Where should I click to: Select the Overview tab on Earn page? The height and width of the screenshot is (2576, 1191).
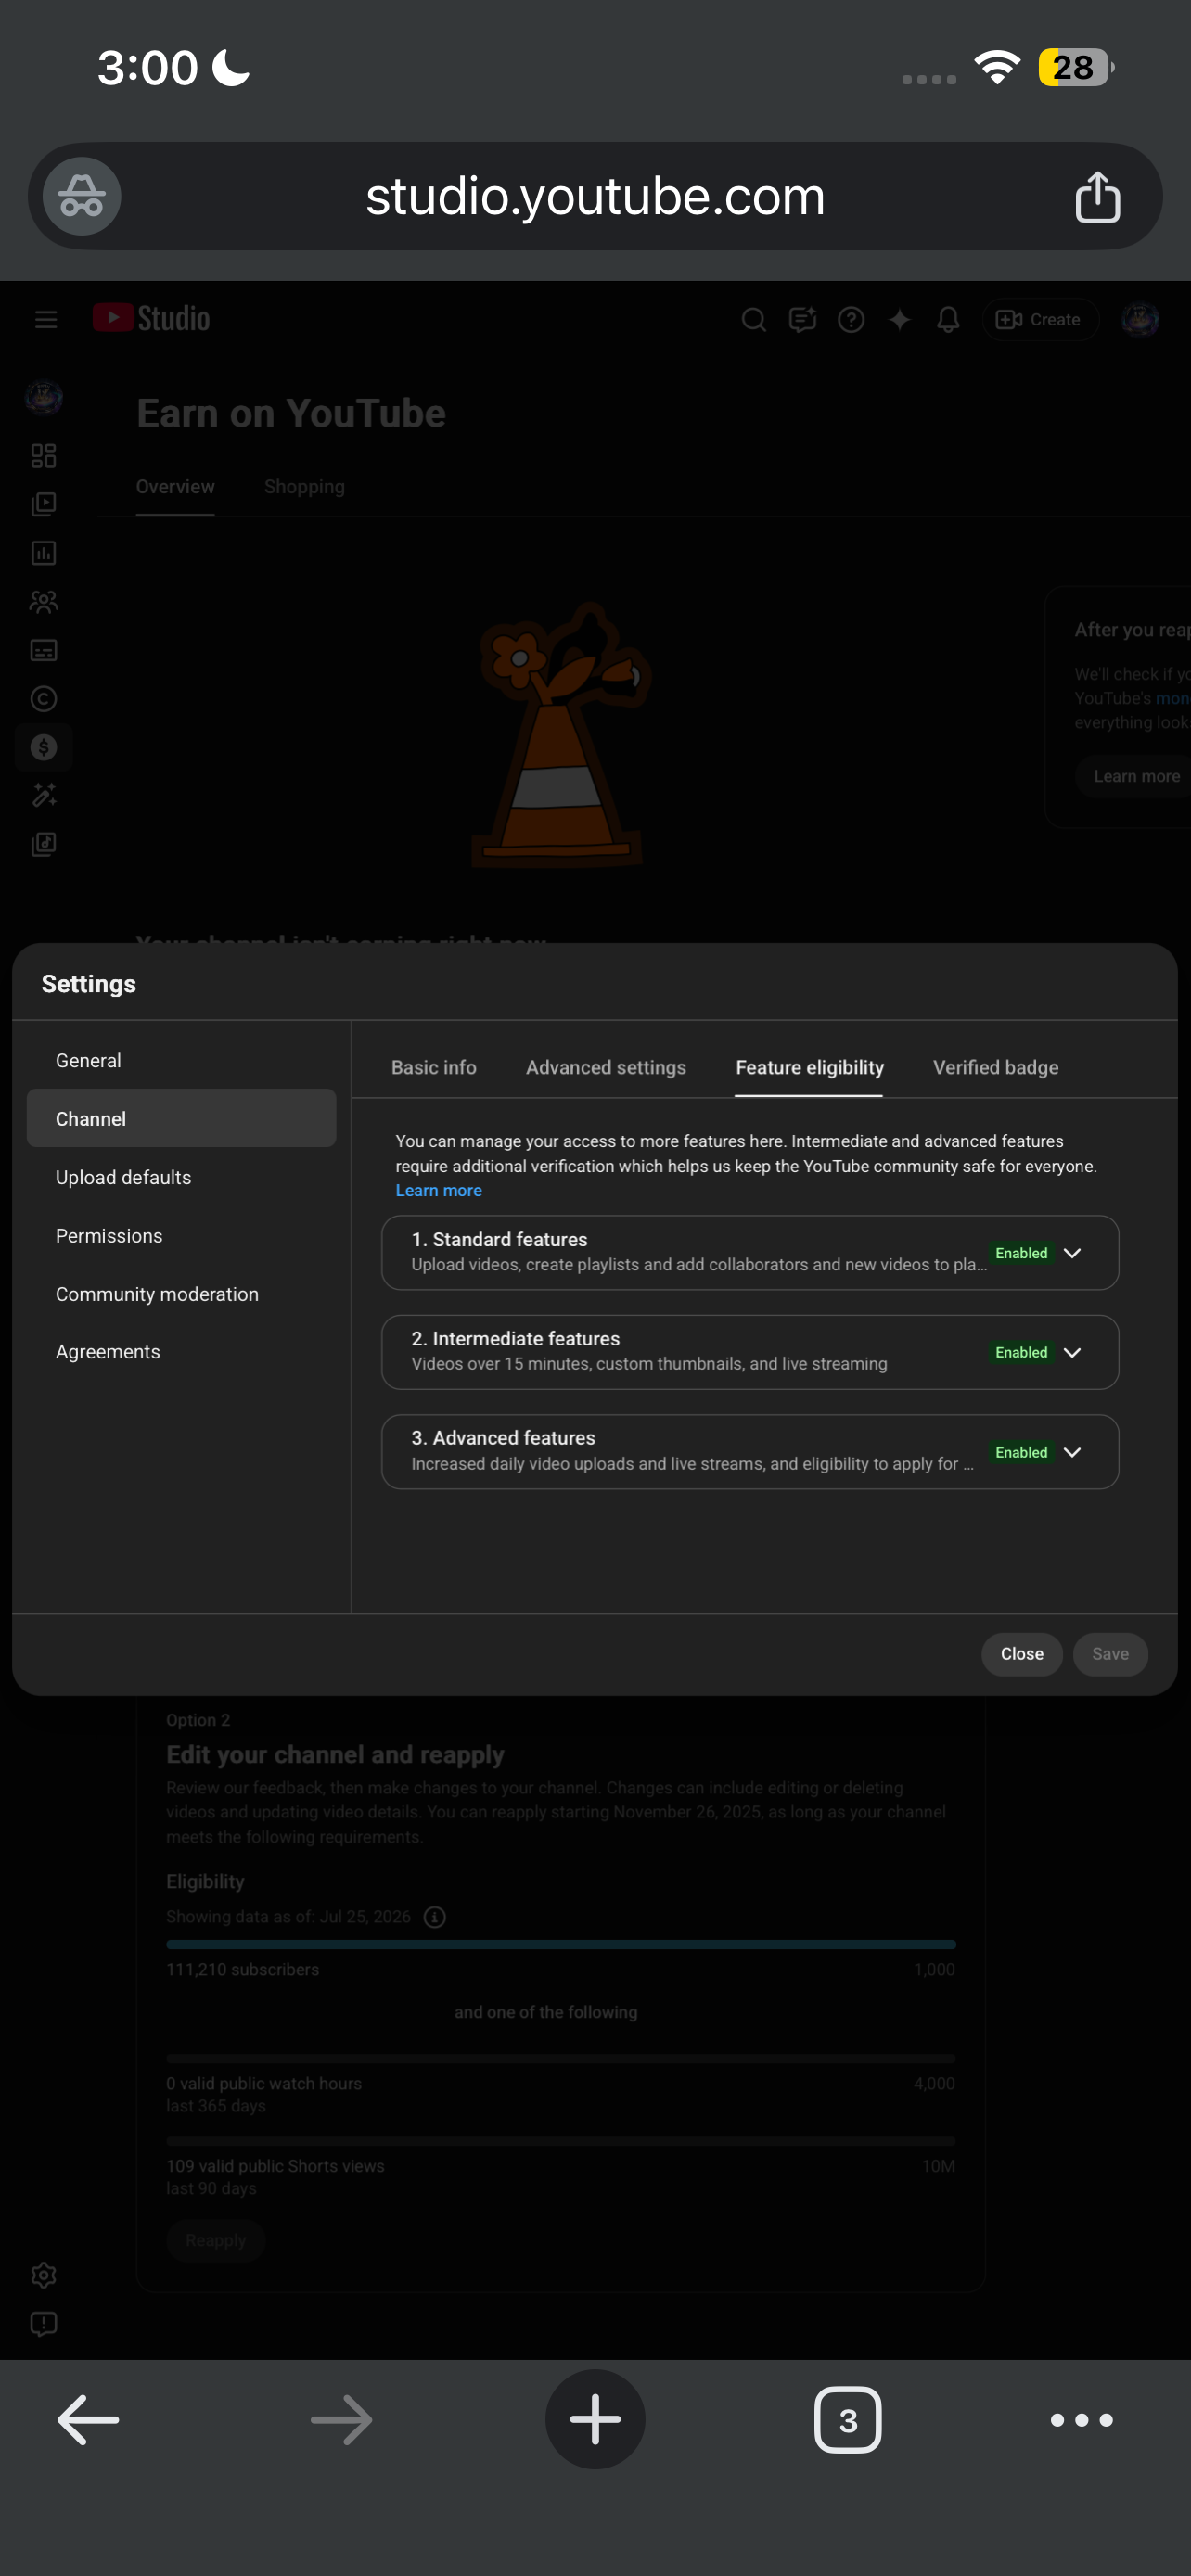point(175,487)
